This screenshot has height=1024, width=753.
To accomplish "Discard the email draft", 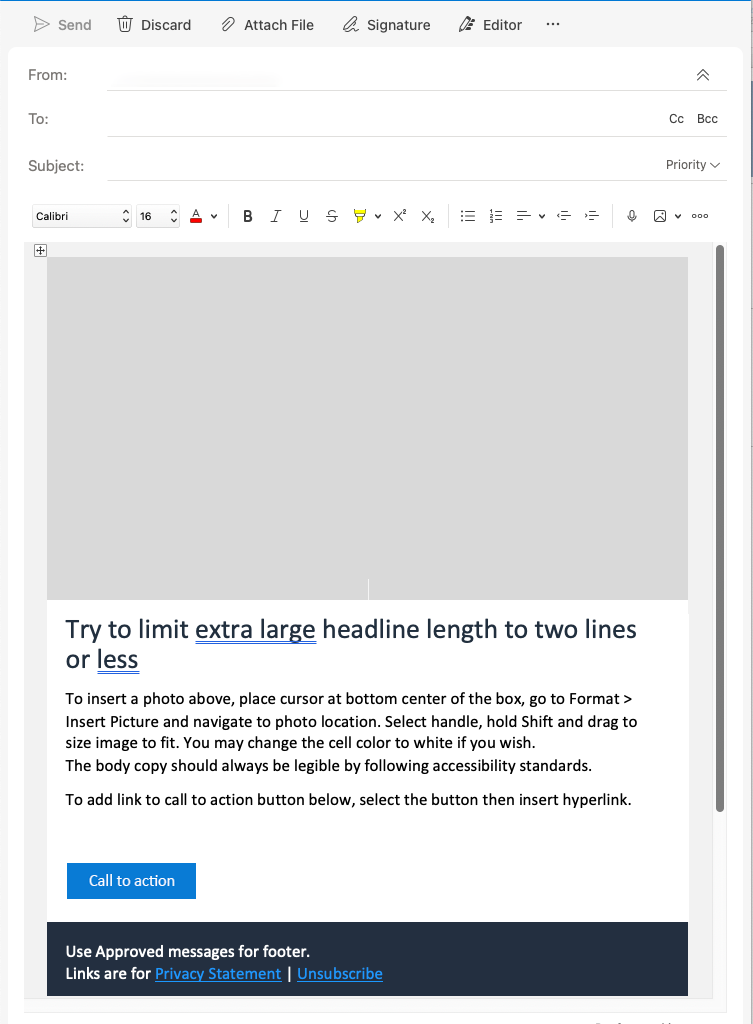I will tap(154, 25).
